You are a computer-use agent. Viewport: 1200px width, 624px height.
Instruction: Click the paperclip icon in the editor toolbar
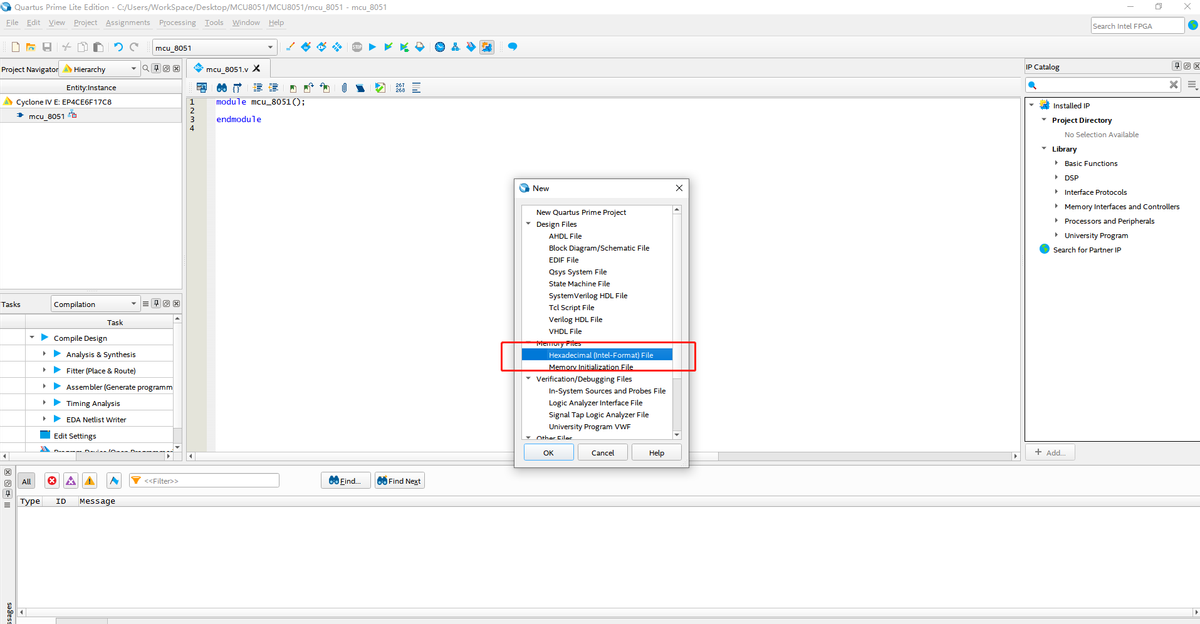click(x=344, y=87)
